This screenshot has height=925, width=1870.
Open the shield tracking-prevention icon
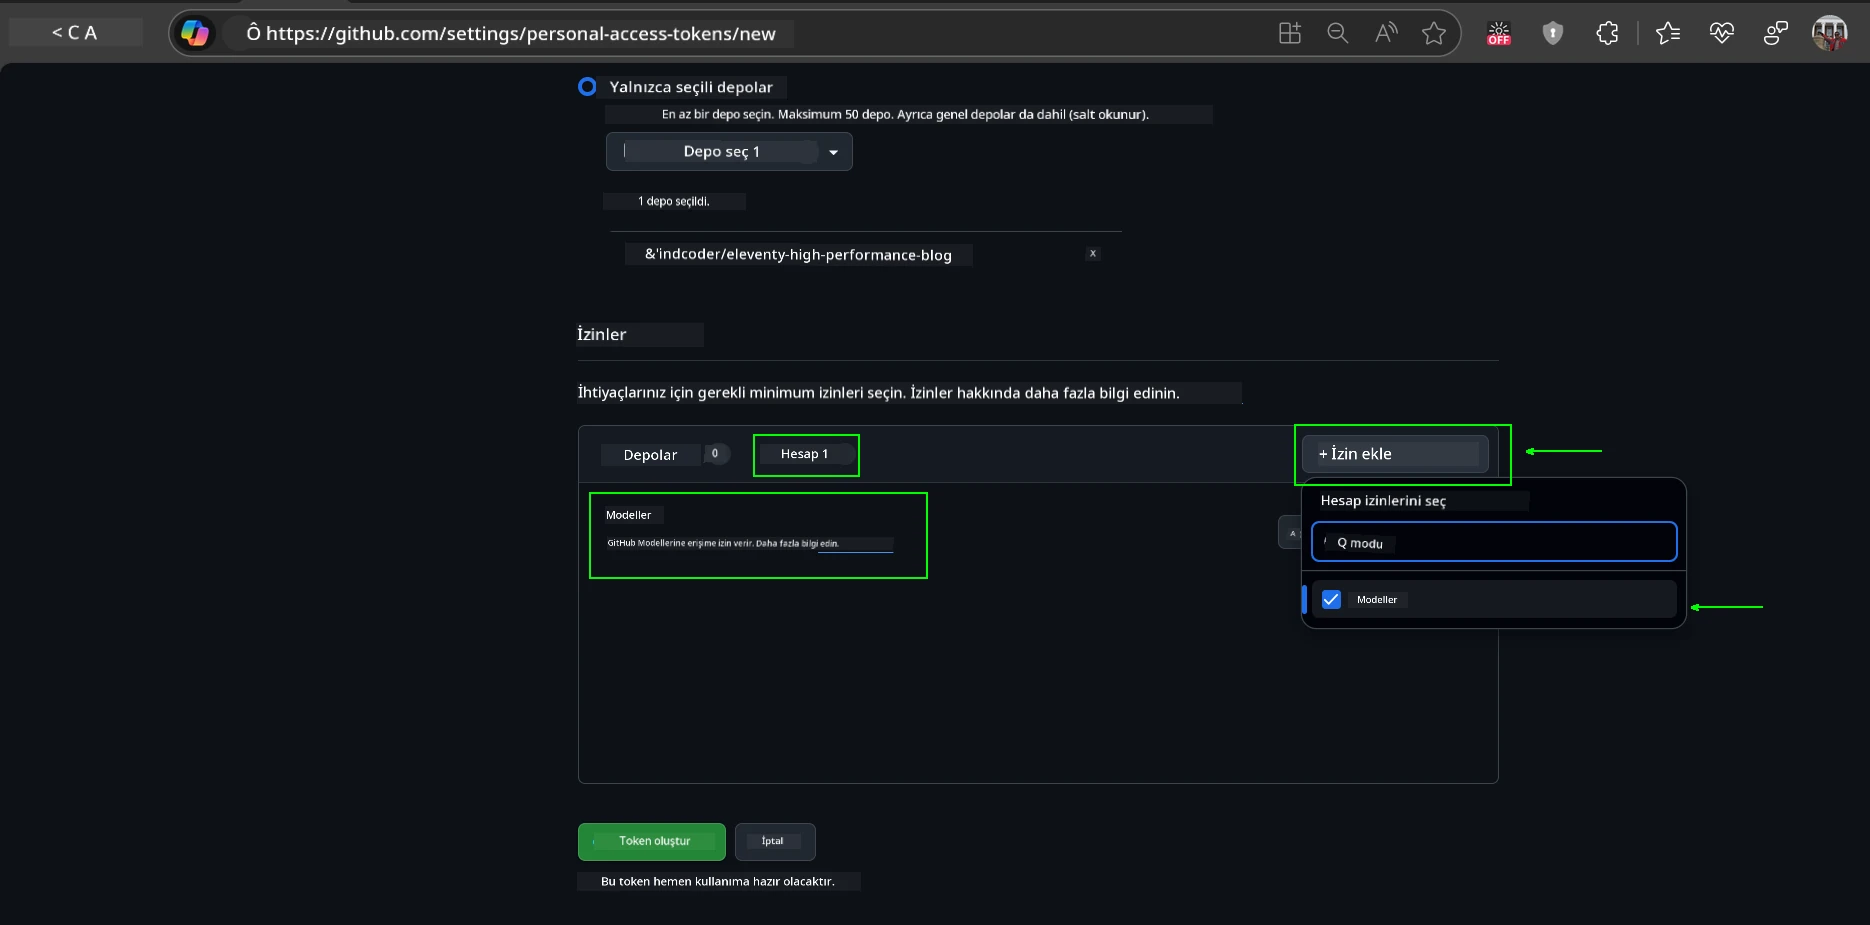pyautogui.click(x=1553, y=33)
